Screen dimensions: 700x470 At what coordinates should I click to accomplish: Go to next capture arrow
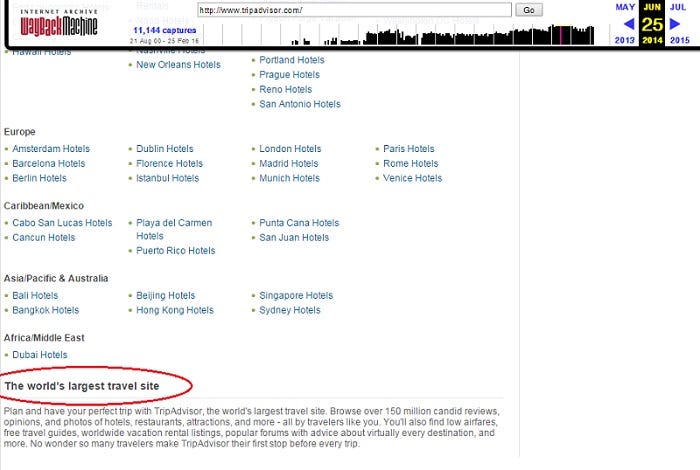675,24
